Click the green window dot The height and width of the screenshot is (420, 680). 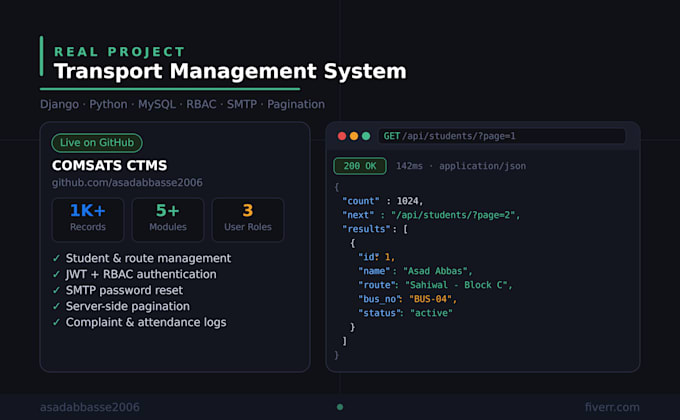click(x=366, y=136)
